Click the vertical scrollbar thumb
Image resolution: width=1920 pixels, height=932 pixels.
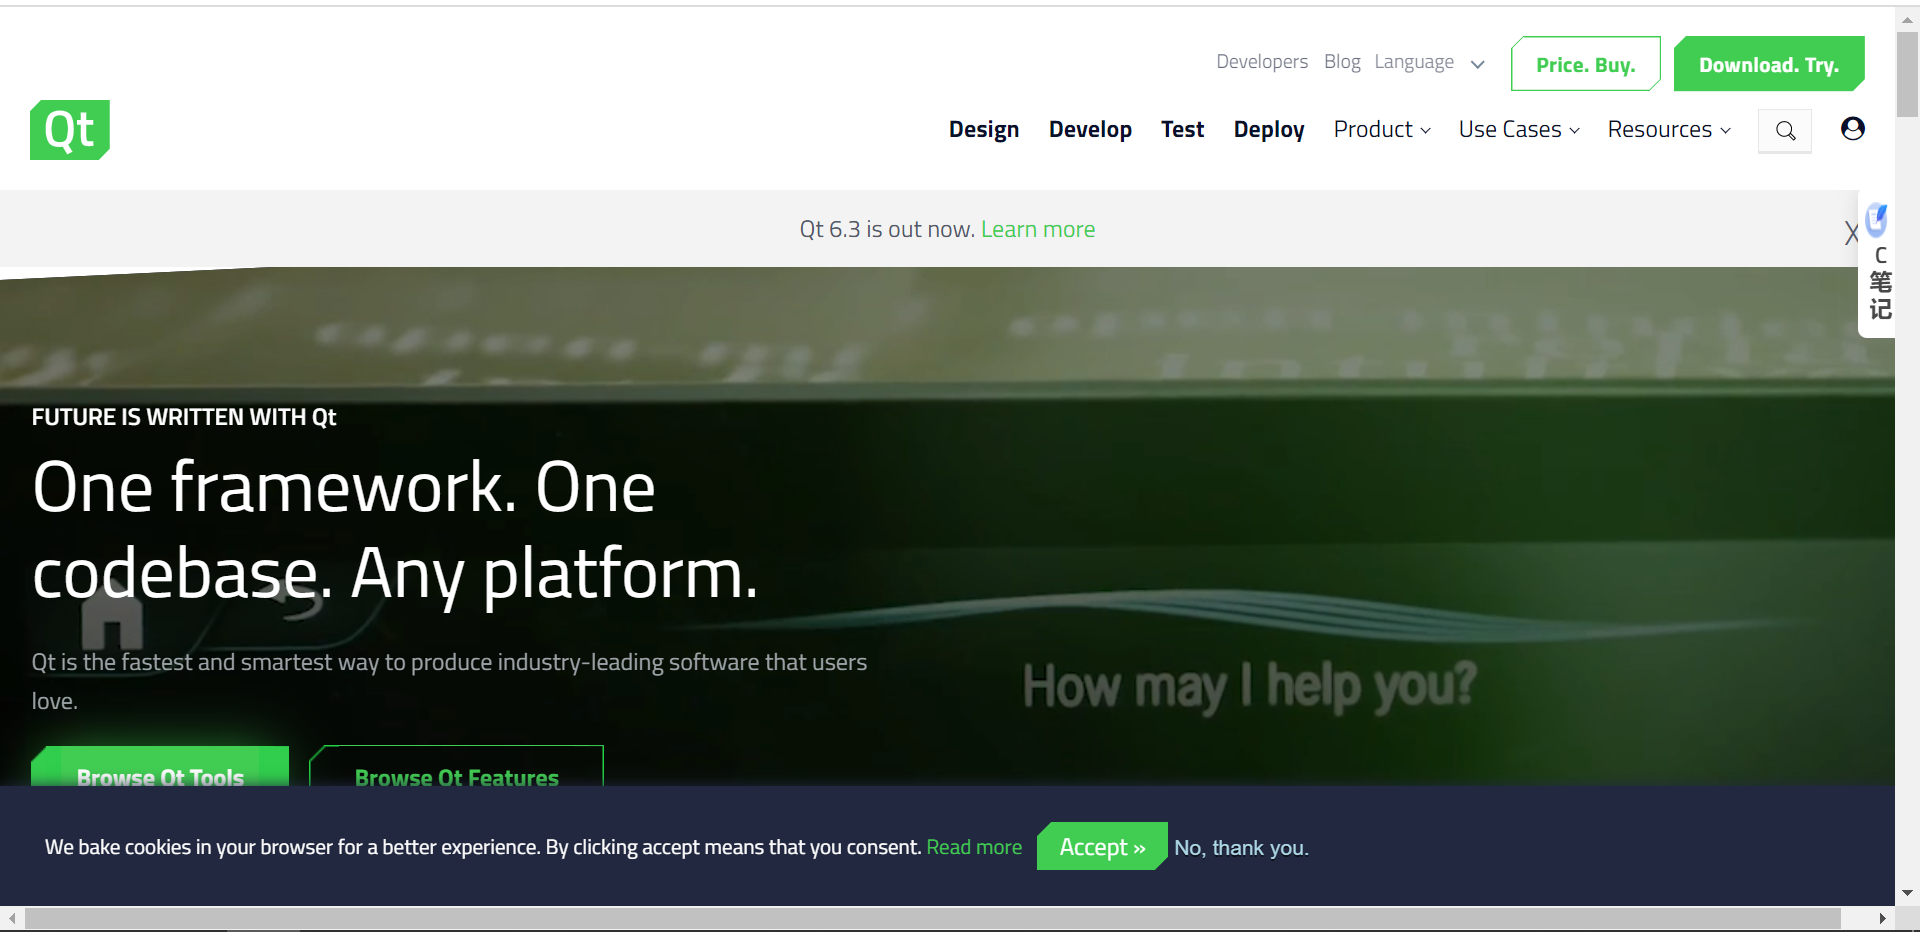tap(1907, 74)
